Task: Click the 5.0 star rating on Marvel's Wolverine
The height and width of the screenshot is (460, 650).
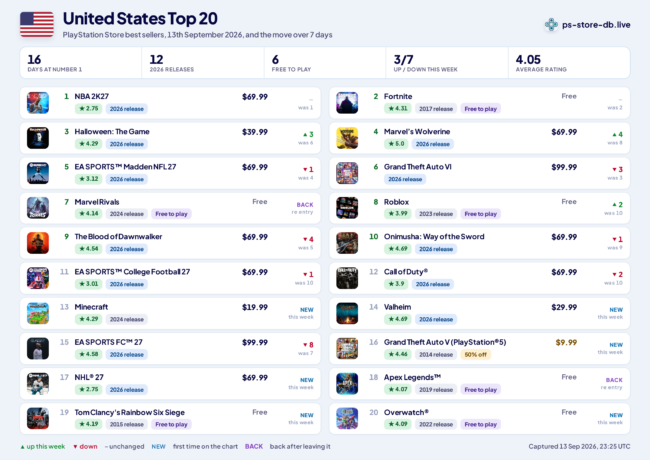Action: pos(396,144)
